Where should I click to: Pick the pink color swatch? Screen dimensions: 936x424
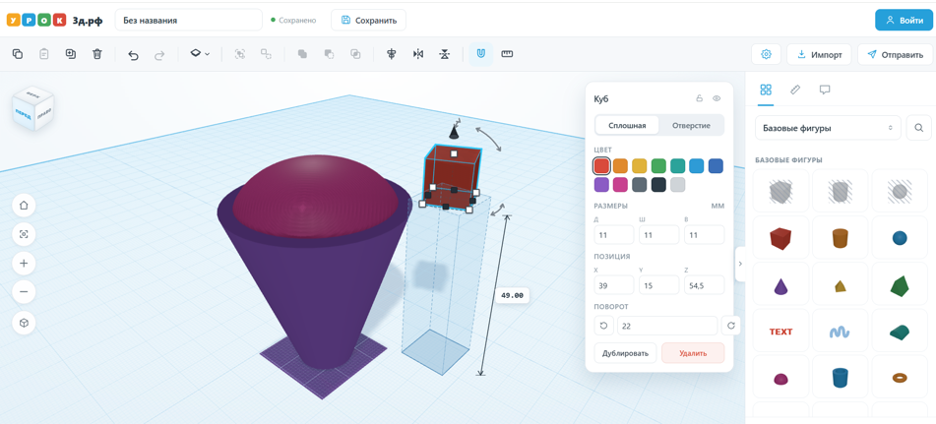pos(621,185)
